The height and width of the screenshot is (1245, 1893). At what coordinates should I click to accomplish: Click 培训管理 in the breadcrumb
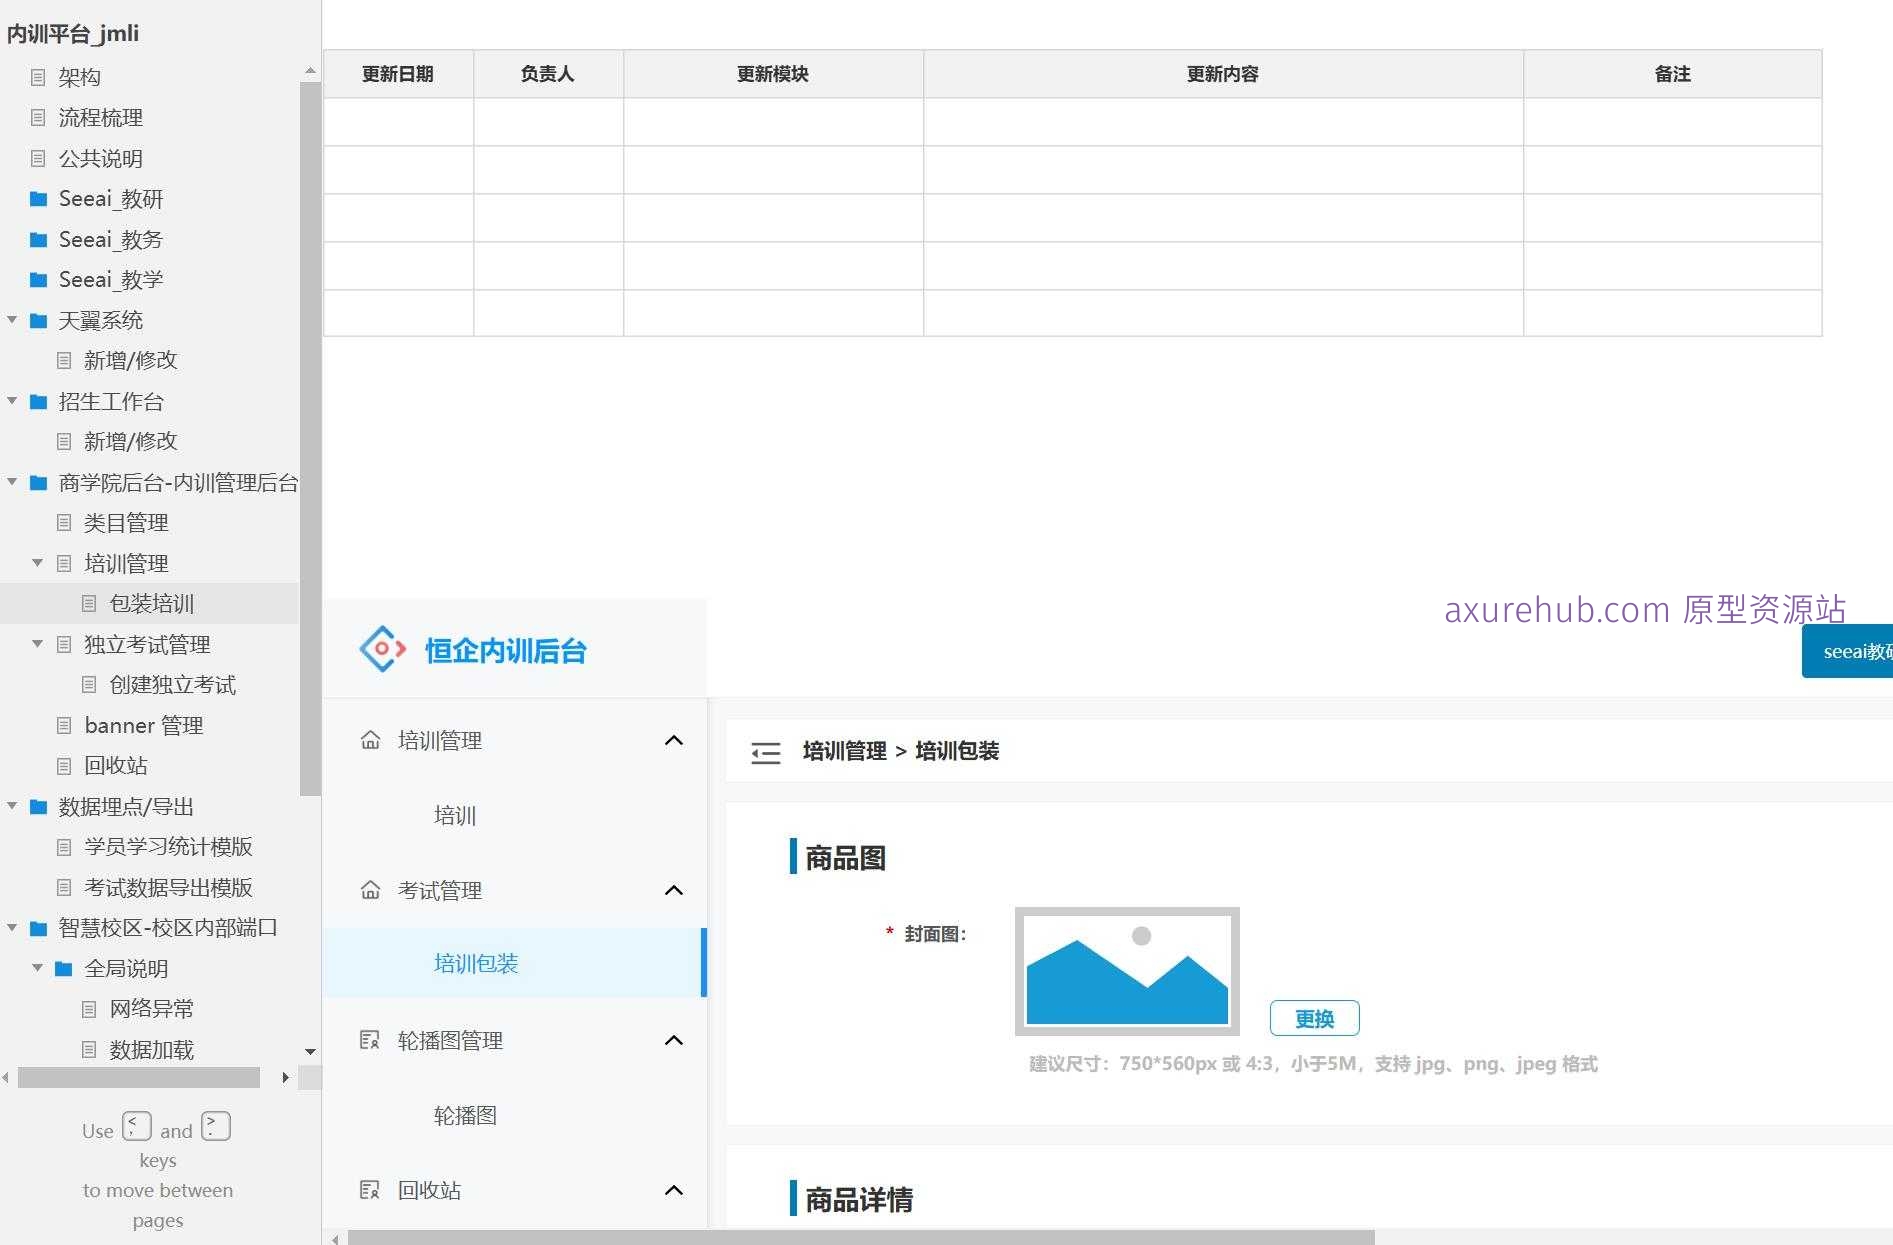coord(844,751)
